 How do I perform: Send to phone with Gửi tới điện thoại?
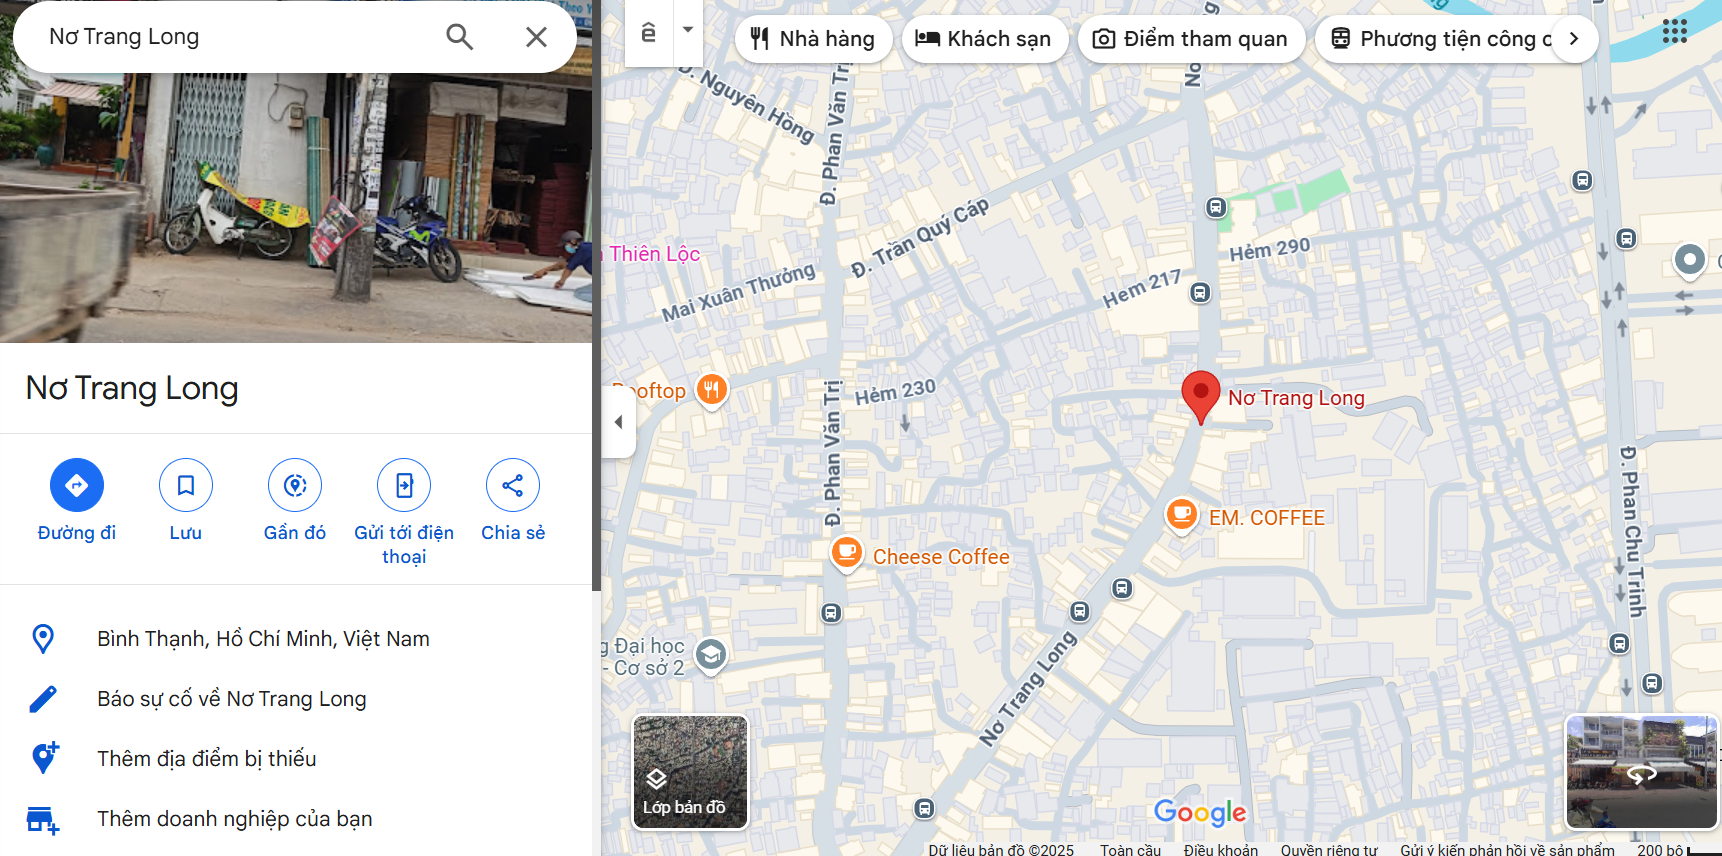pos(404,512)
